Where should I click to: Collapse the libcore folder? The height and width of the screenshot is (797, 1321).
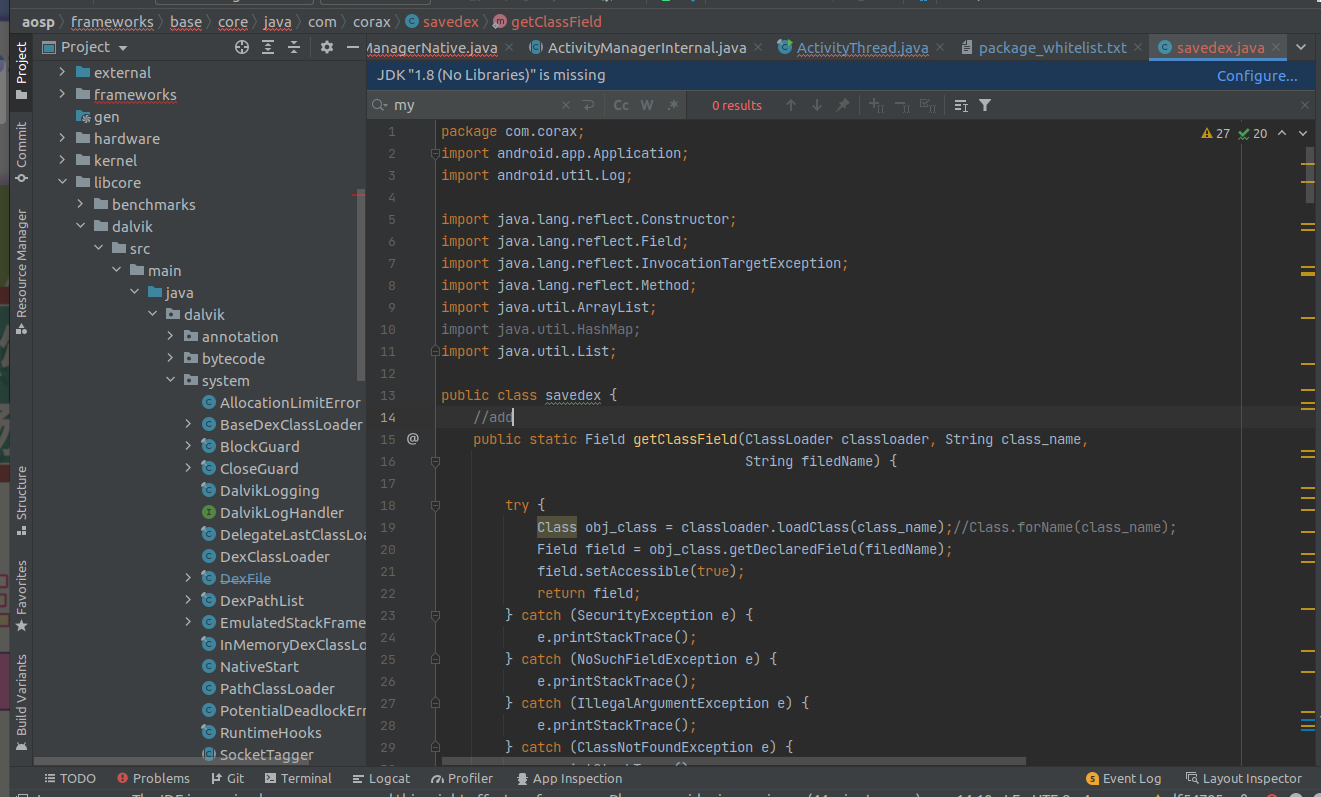click(x=62, y=183)
